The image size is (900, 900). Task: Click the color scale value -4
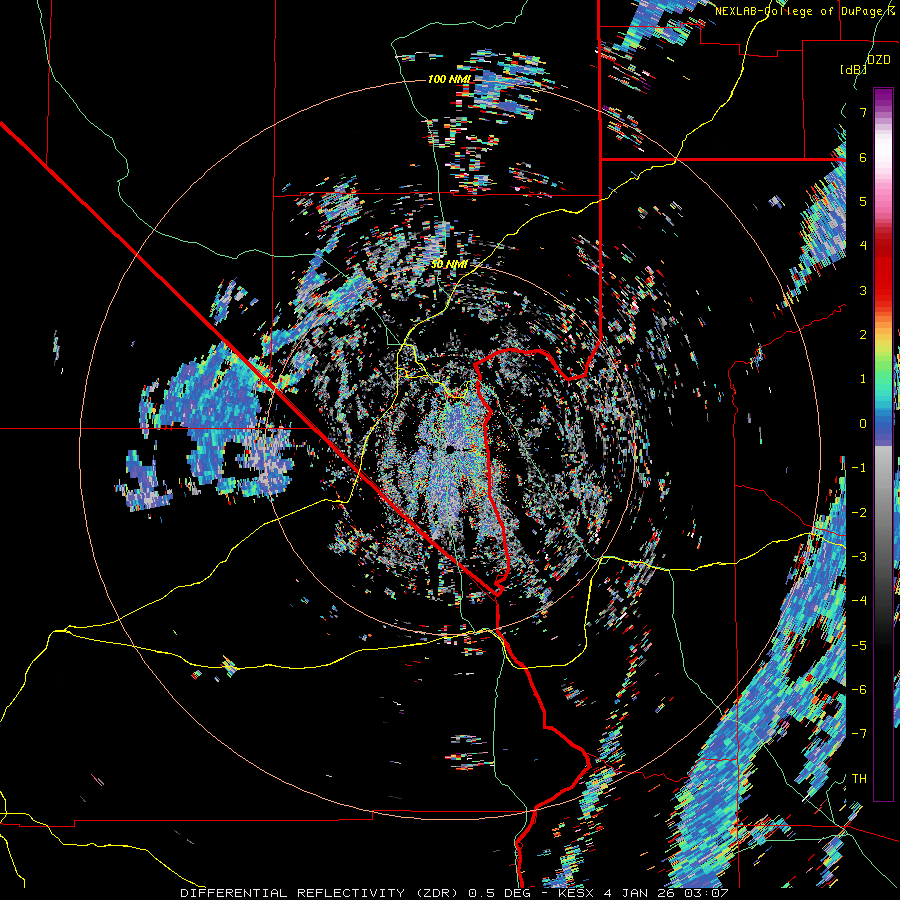pos(859,601)
